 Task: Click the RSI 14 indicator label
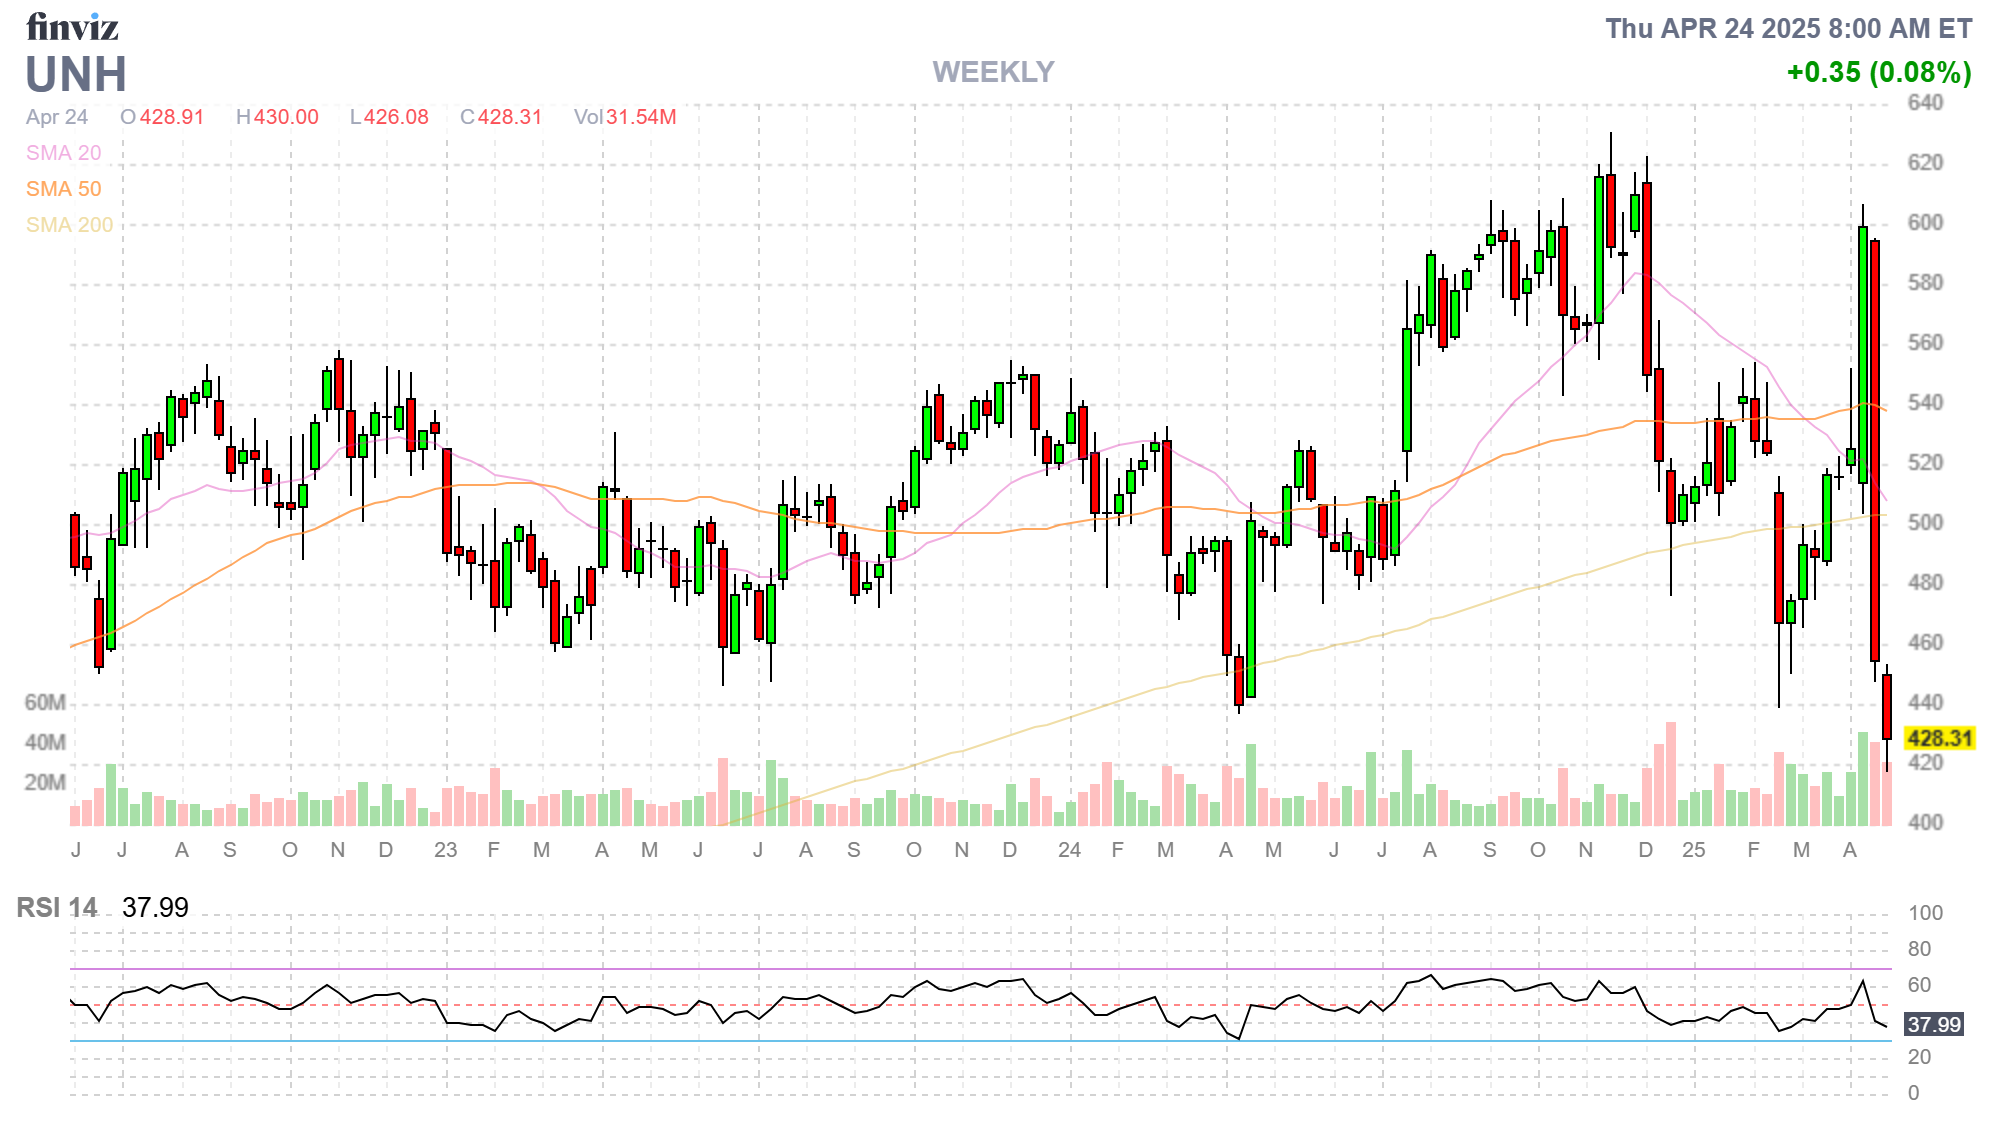(56, 907)
